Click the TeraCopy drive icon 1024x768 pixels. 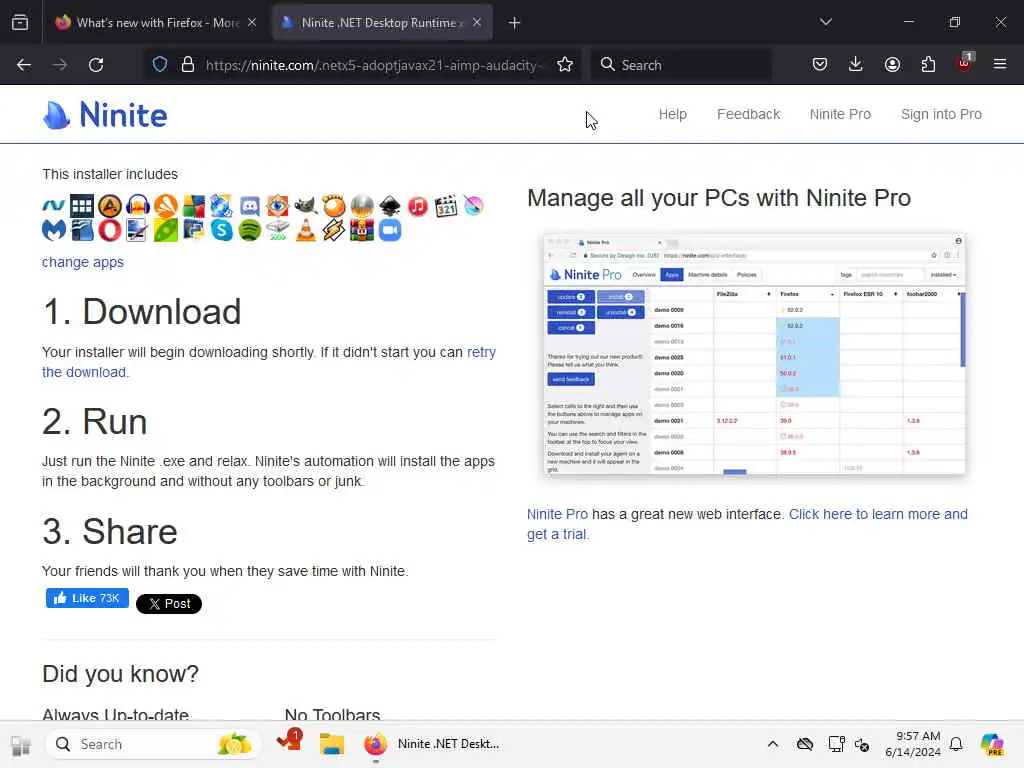pos(278,230)
